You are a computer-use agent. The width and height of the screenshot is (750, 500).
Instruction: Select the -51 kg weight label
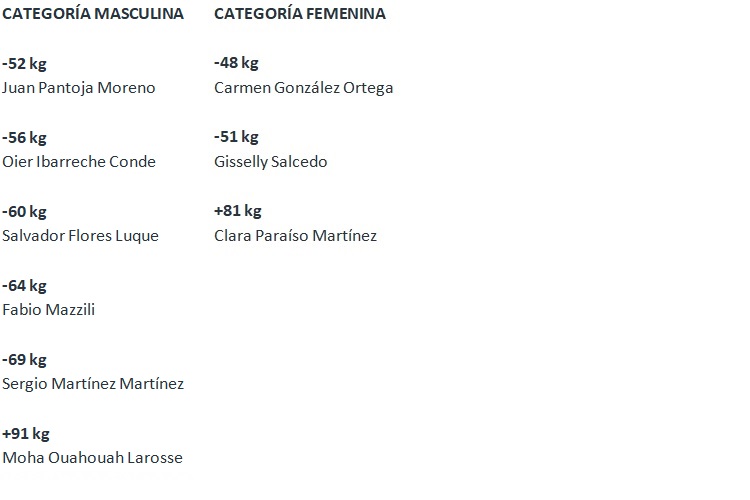pyautogui.click(x=236, y=137)
